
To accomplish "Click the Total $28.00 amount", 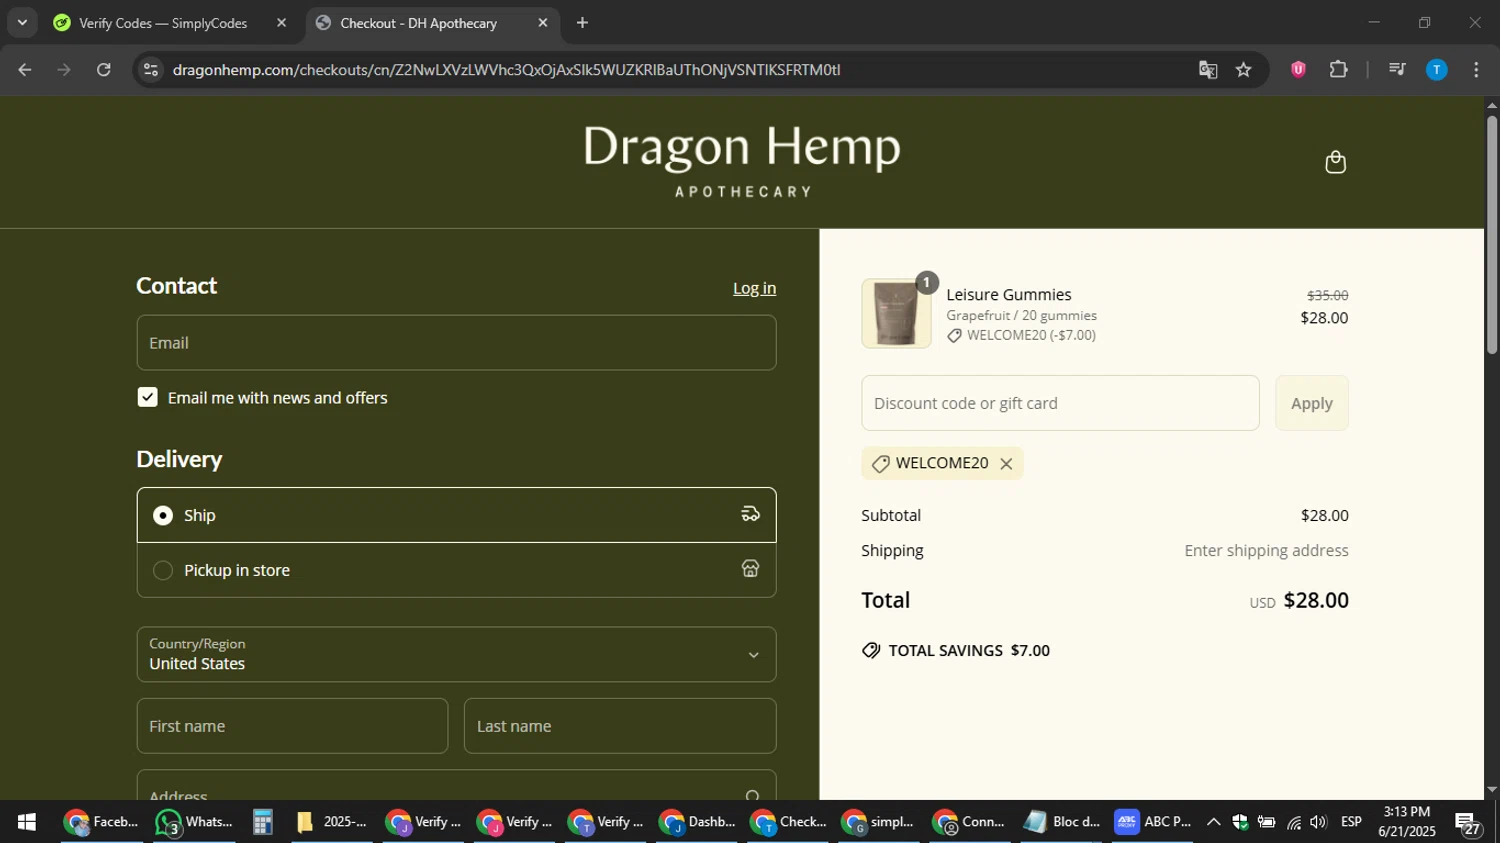I will [x=1316, y=600].
